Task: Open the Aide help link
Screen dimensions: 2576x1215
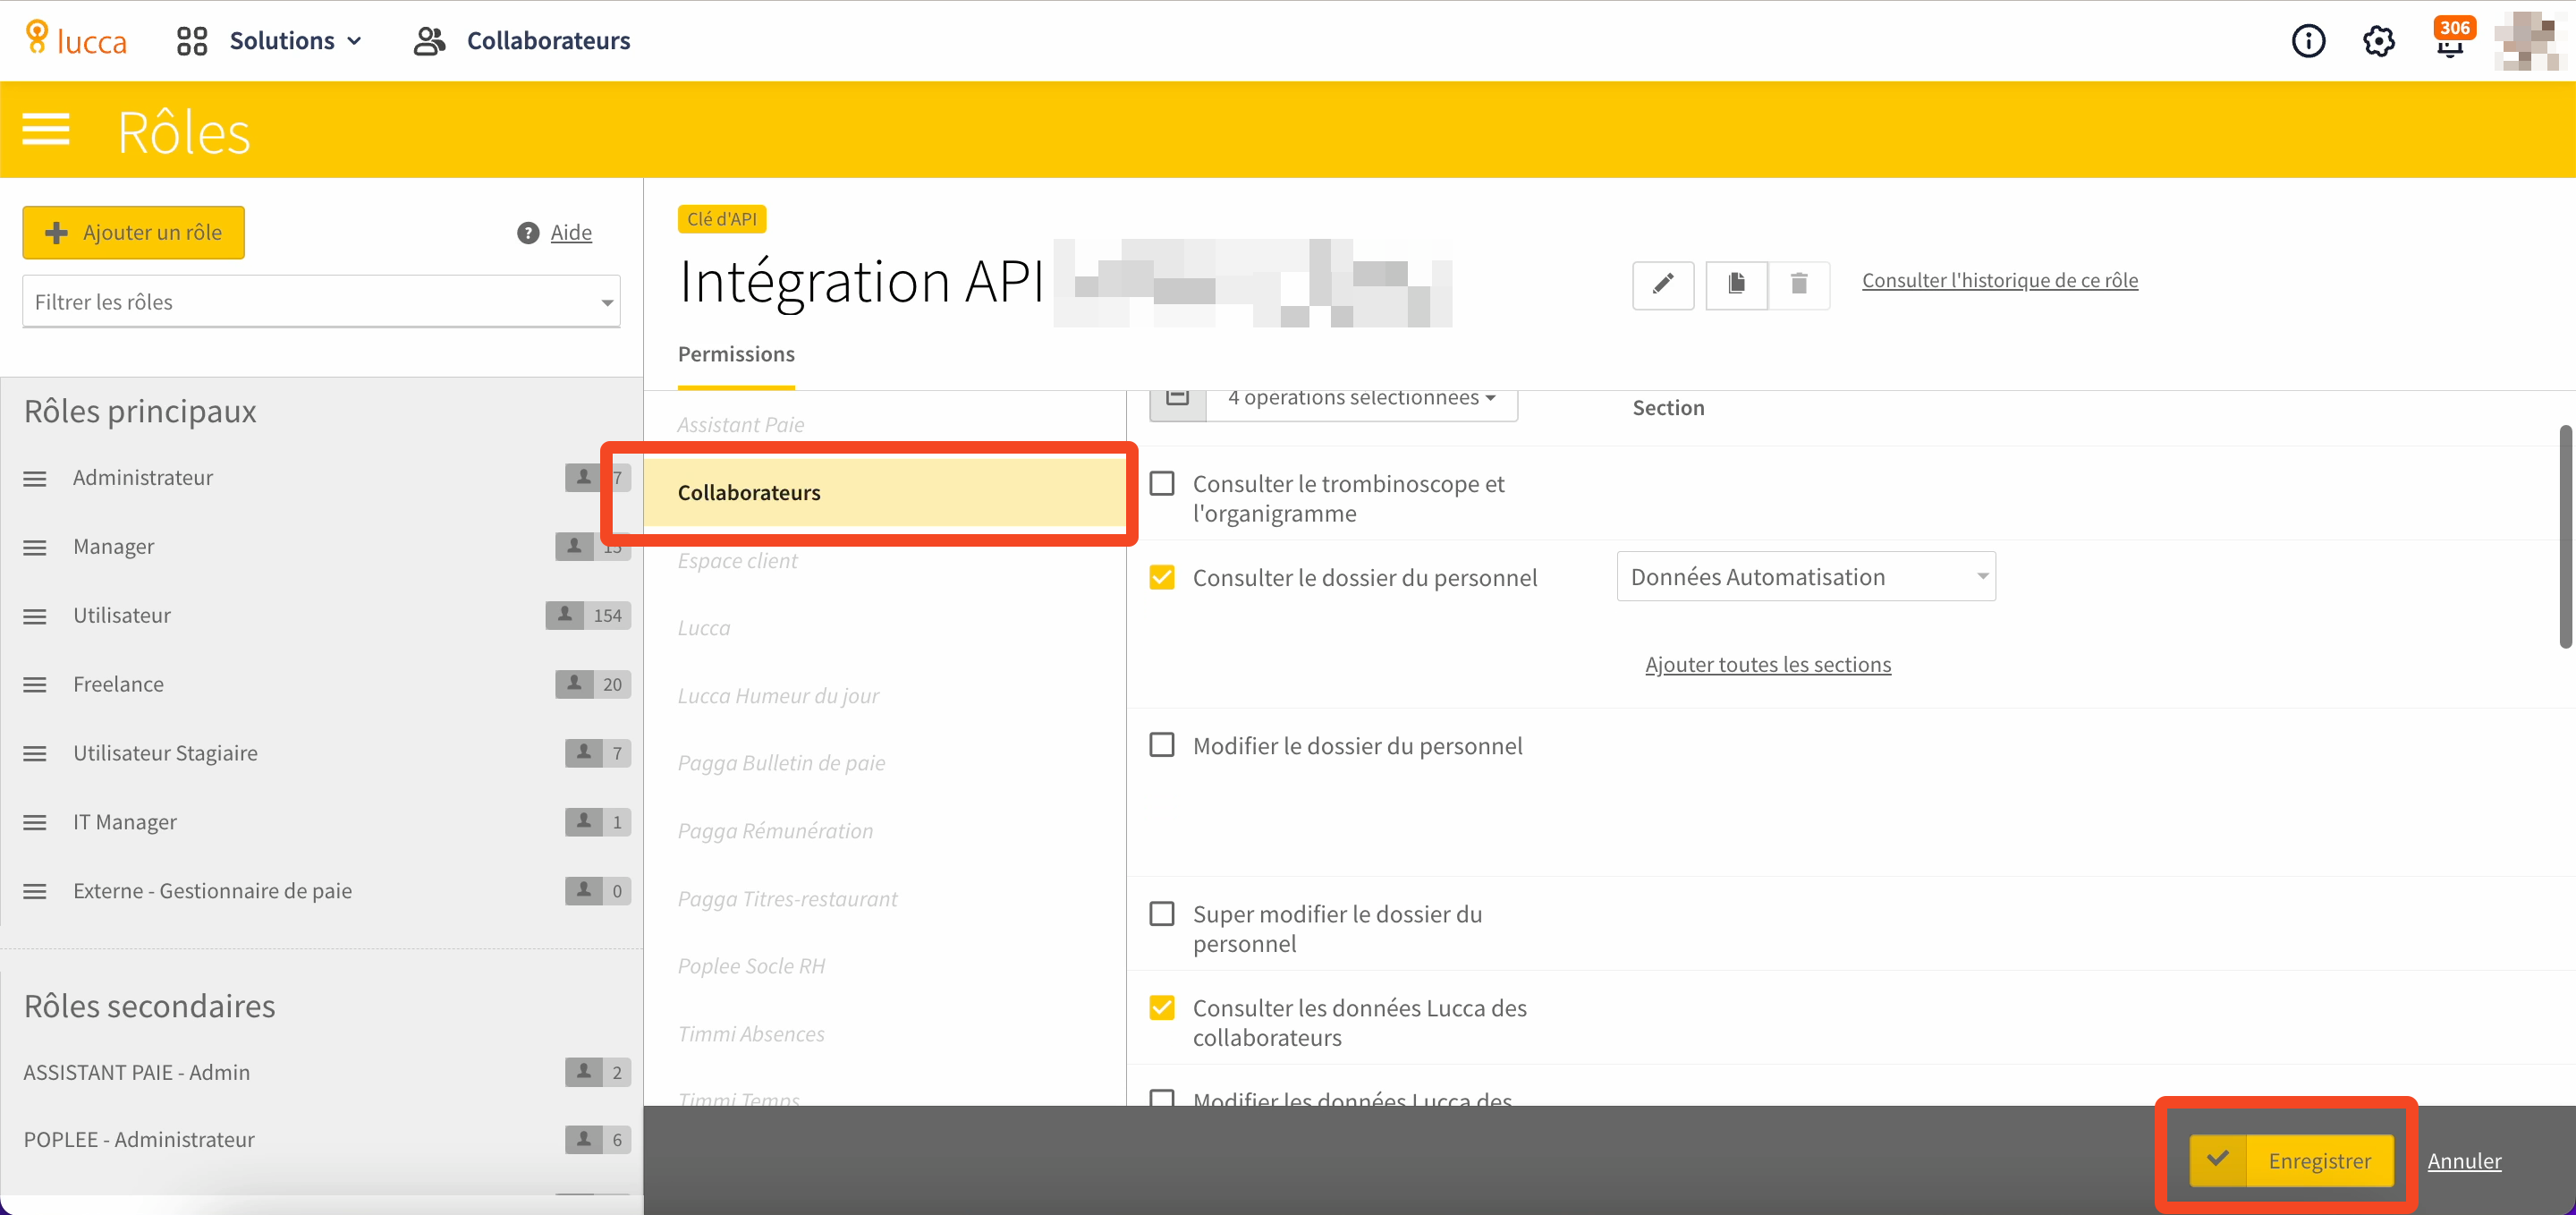Action: (x=571, y=232)
